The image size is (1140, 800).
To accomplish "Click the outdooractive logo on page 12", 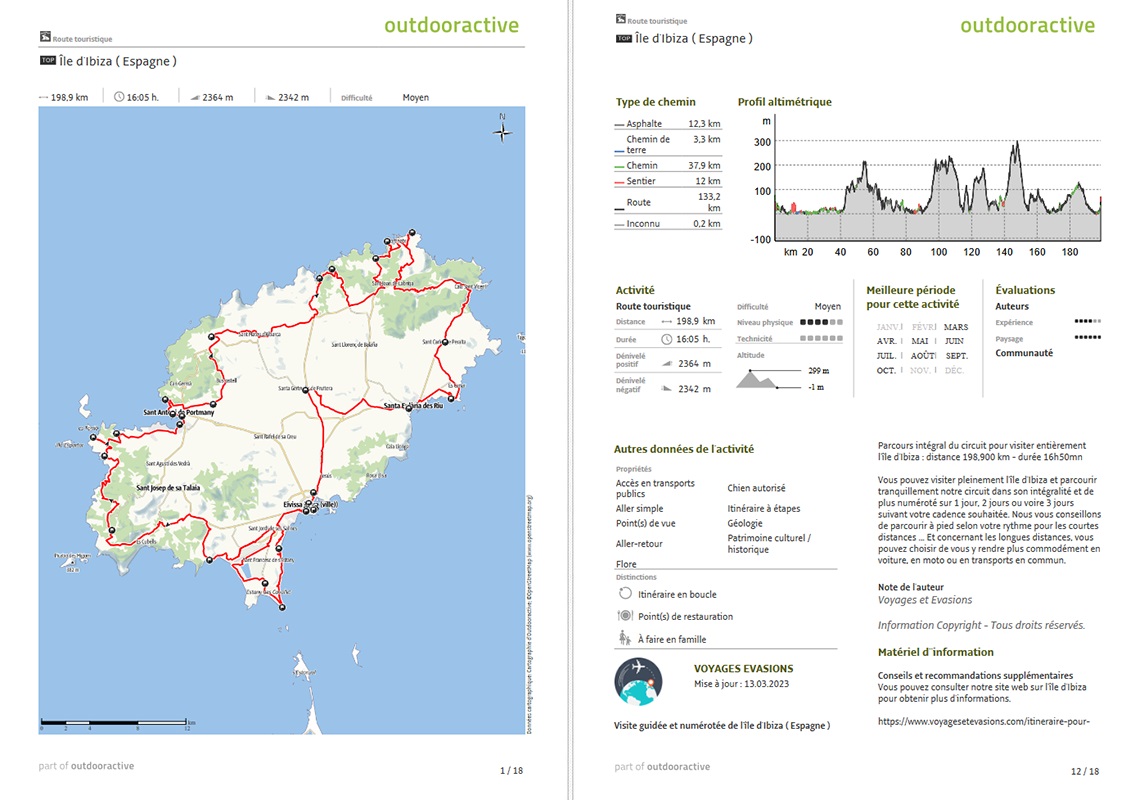I will tap(1027, 25).
